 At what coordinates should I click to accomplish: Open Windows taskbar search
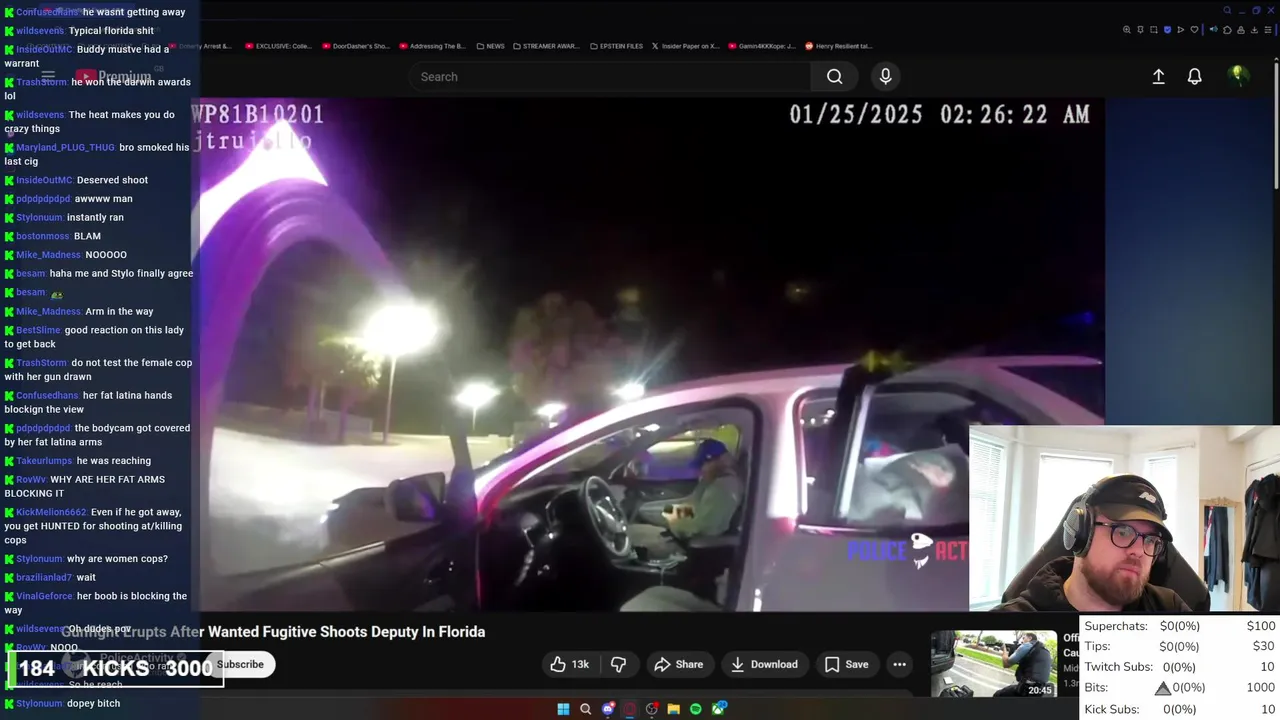coord(585,709)
